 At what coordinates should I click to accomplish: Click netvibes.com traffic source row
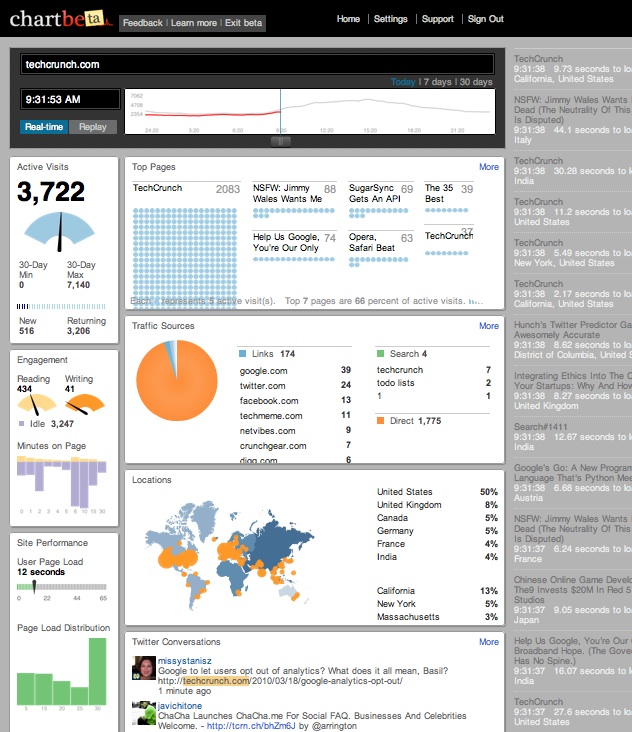pos(295,430)
